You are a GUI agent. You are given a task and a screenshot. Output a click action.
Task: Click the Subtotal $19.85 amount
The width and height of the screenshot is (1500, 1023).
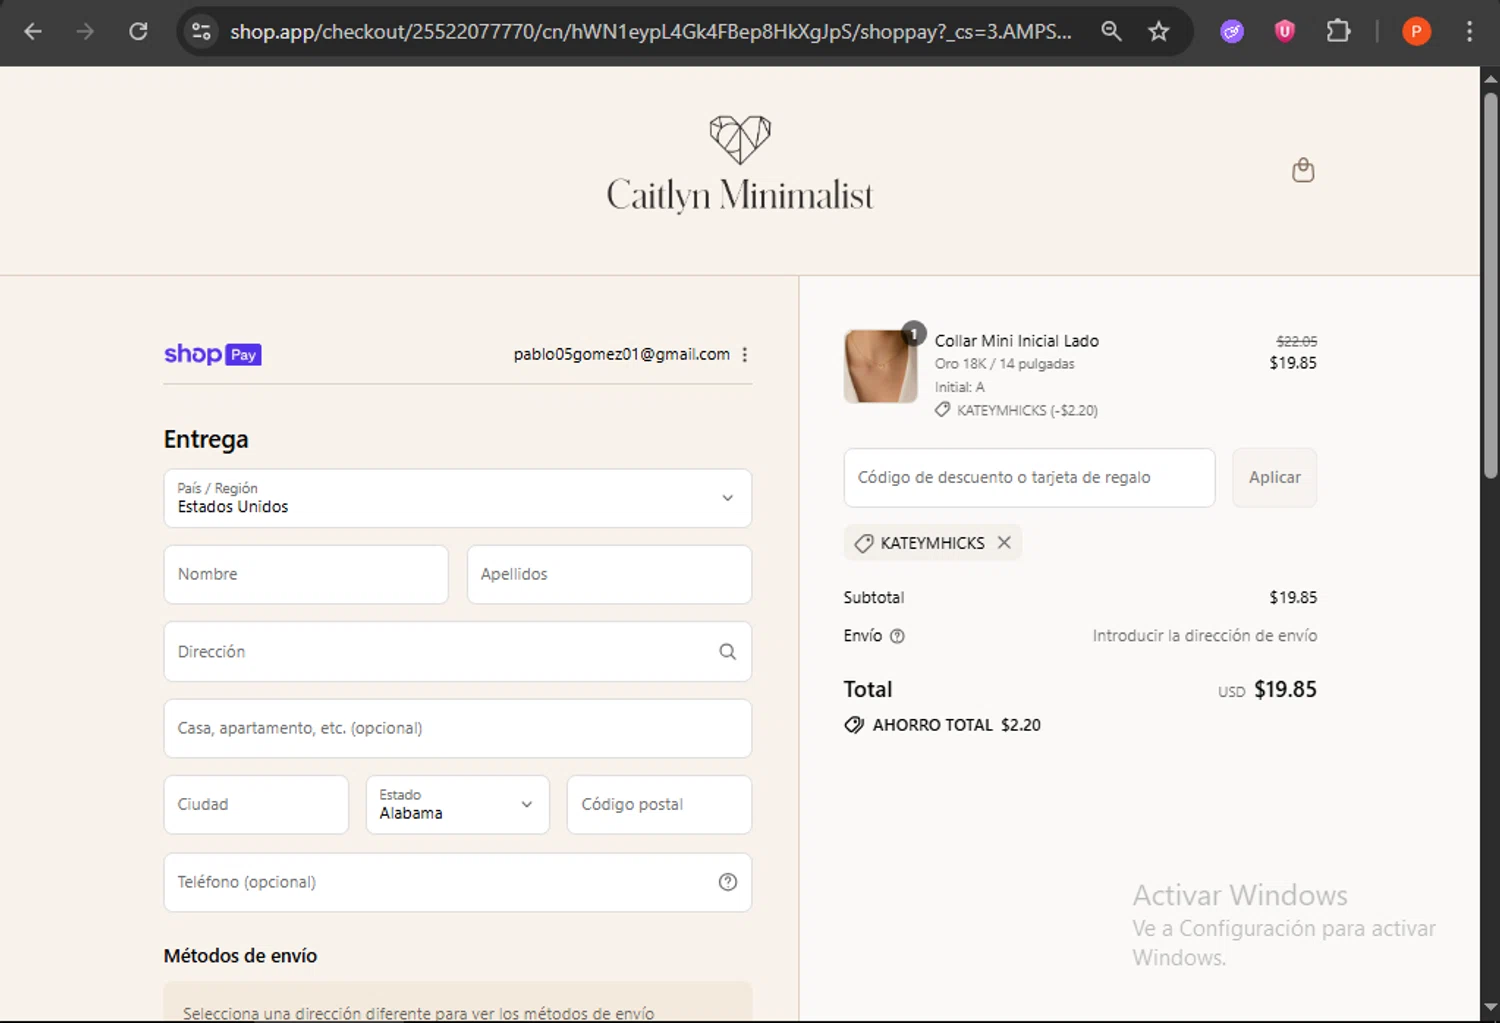[1293, 598]
